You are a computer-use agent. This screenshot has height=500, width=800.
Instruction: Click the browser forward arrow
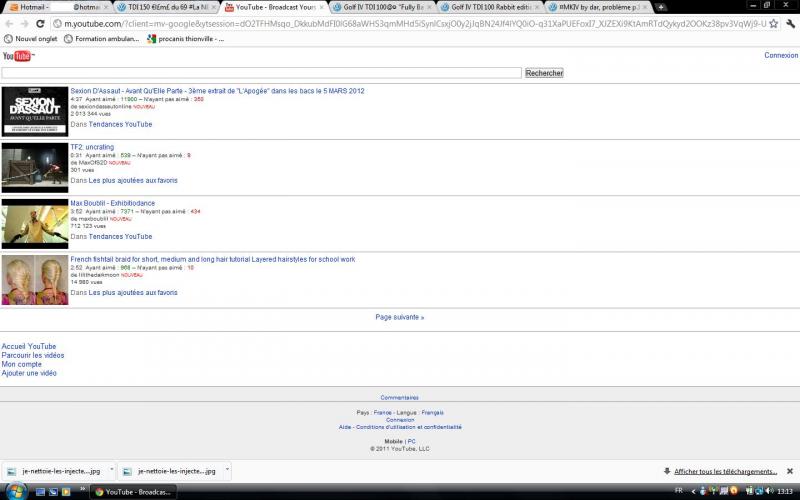point(24,23)
